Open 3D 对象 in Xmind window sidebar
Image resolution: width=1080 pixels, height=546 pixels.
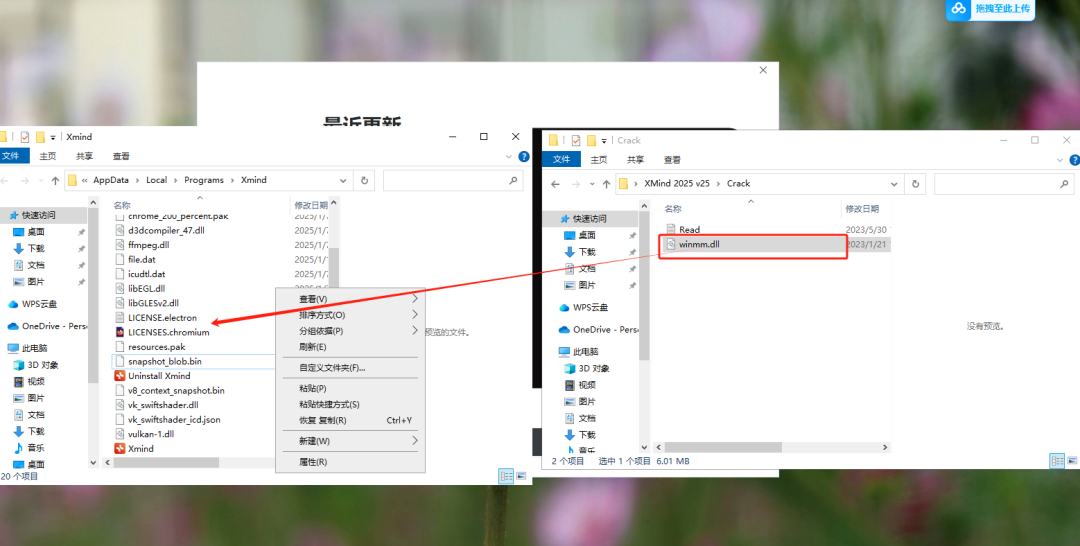click(37, 365)
